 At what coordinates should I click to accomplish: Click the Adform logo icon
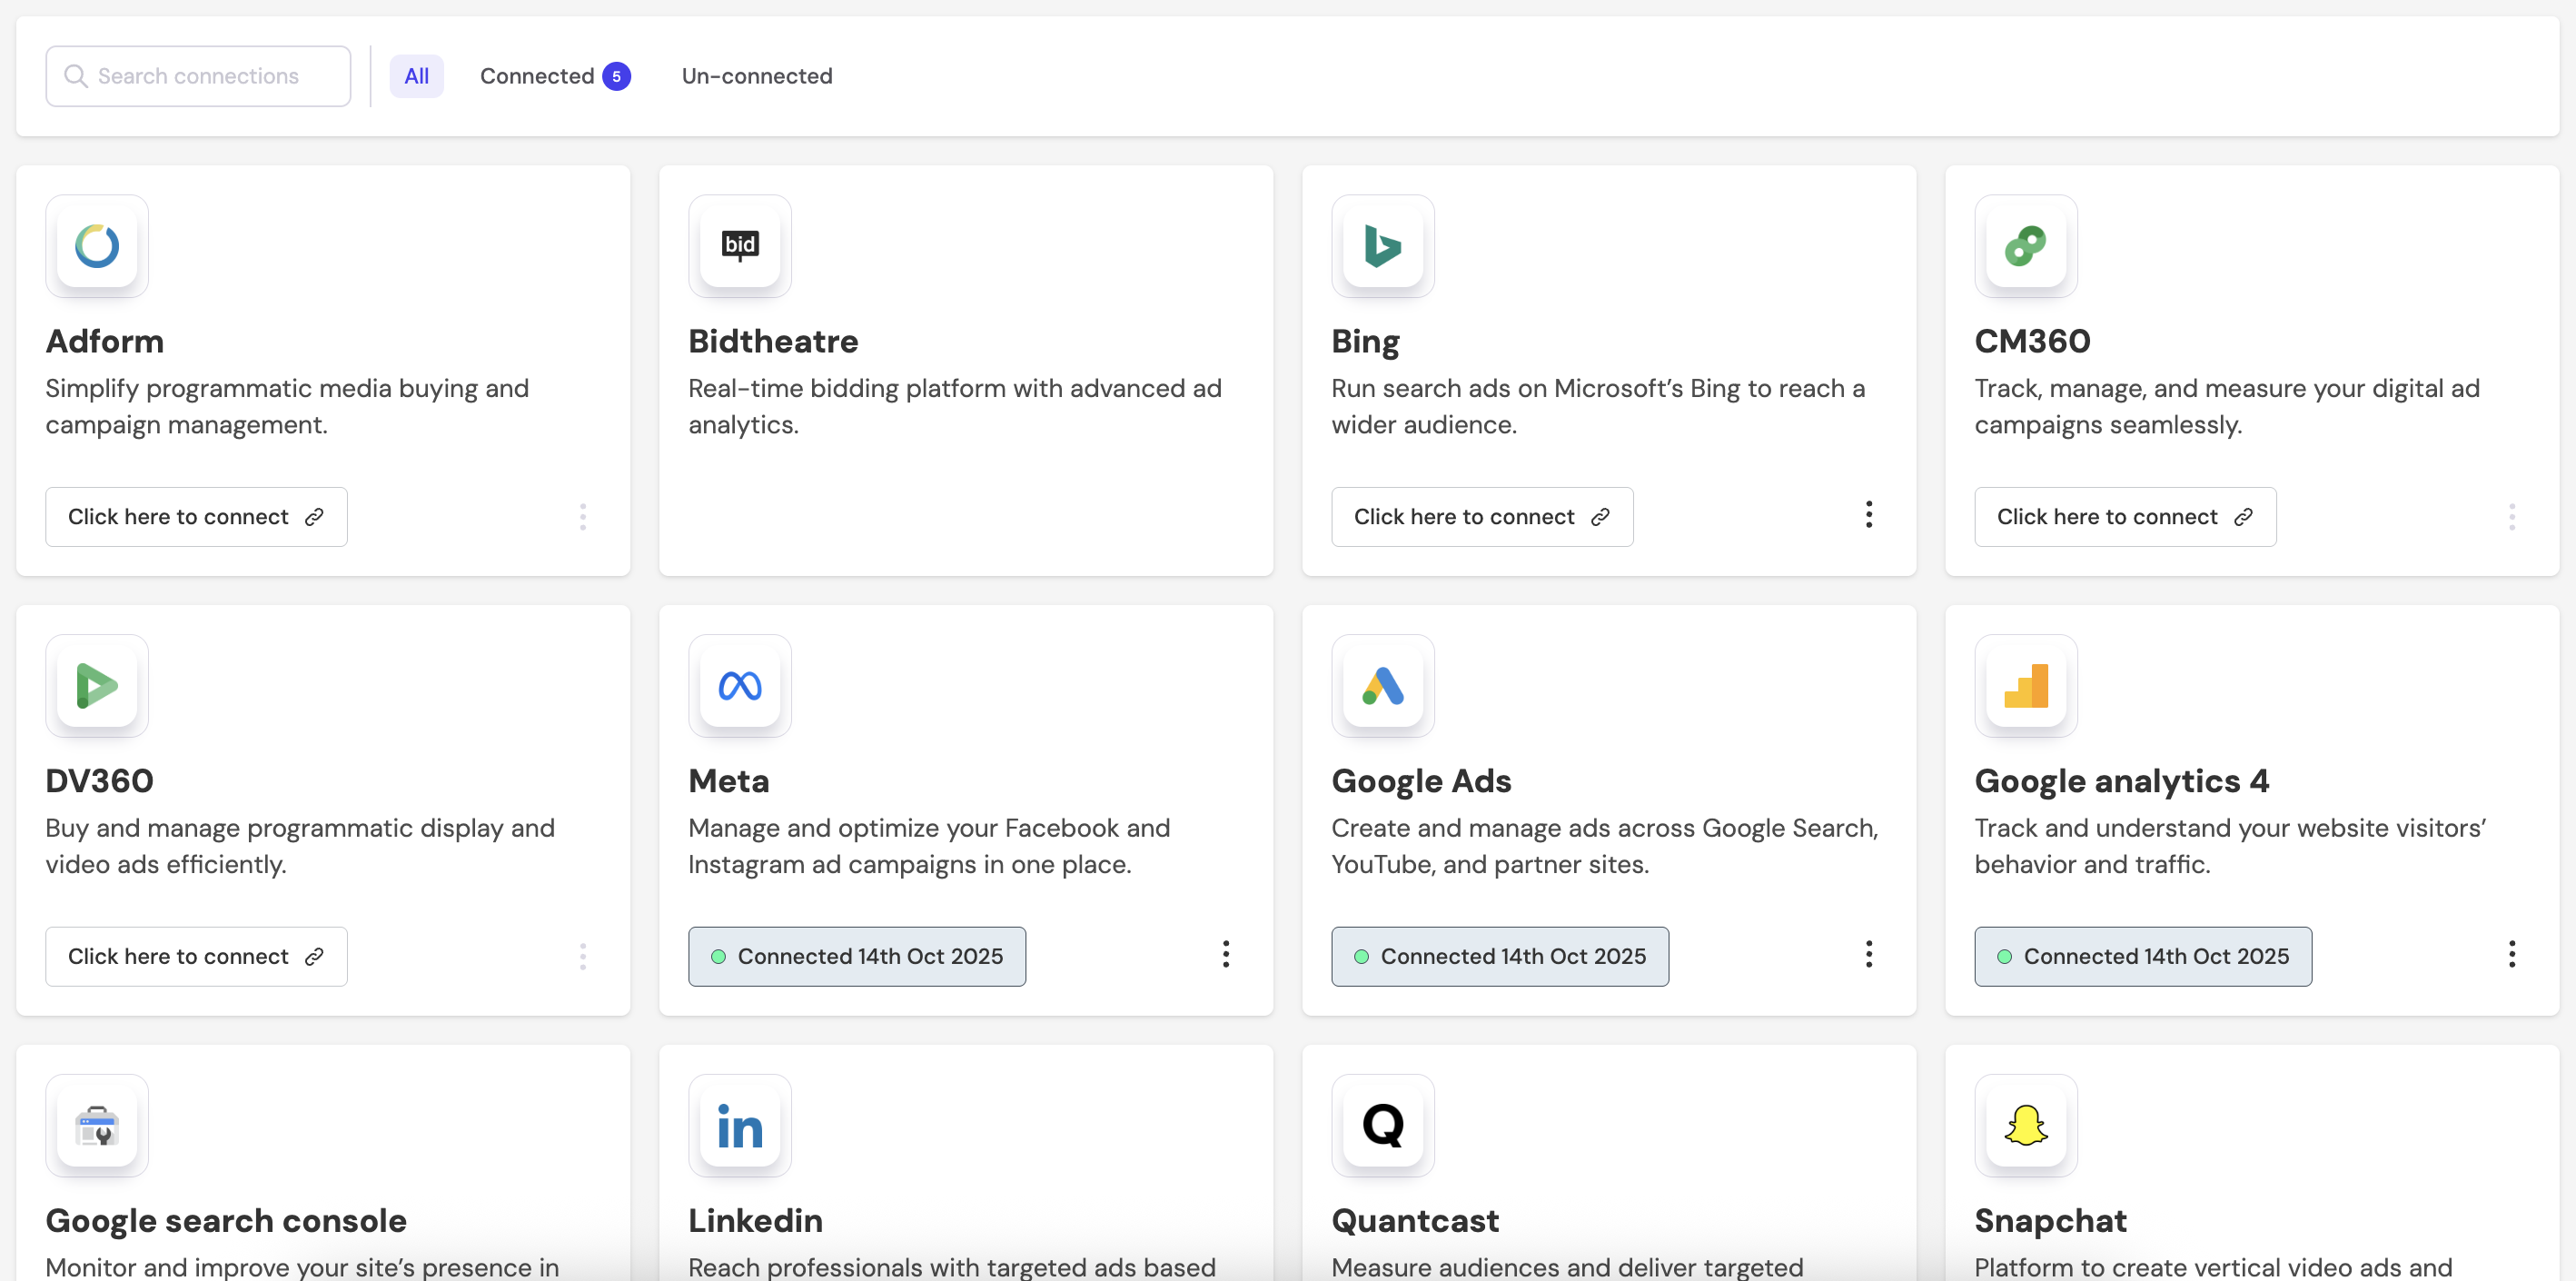click(97, 246)
